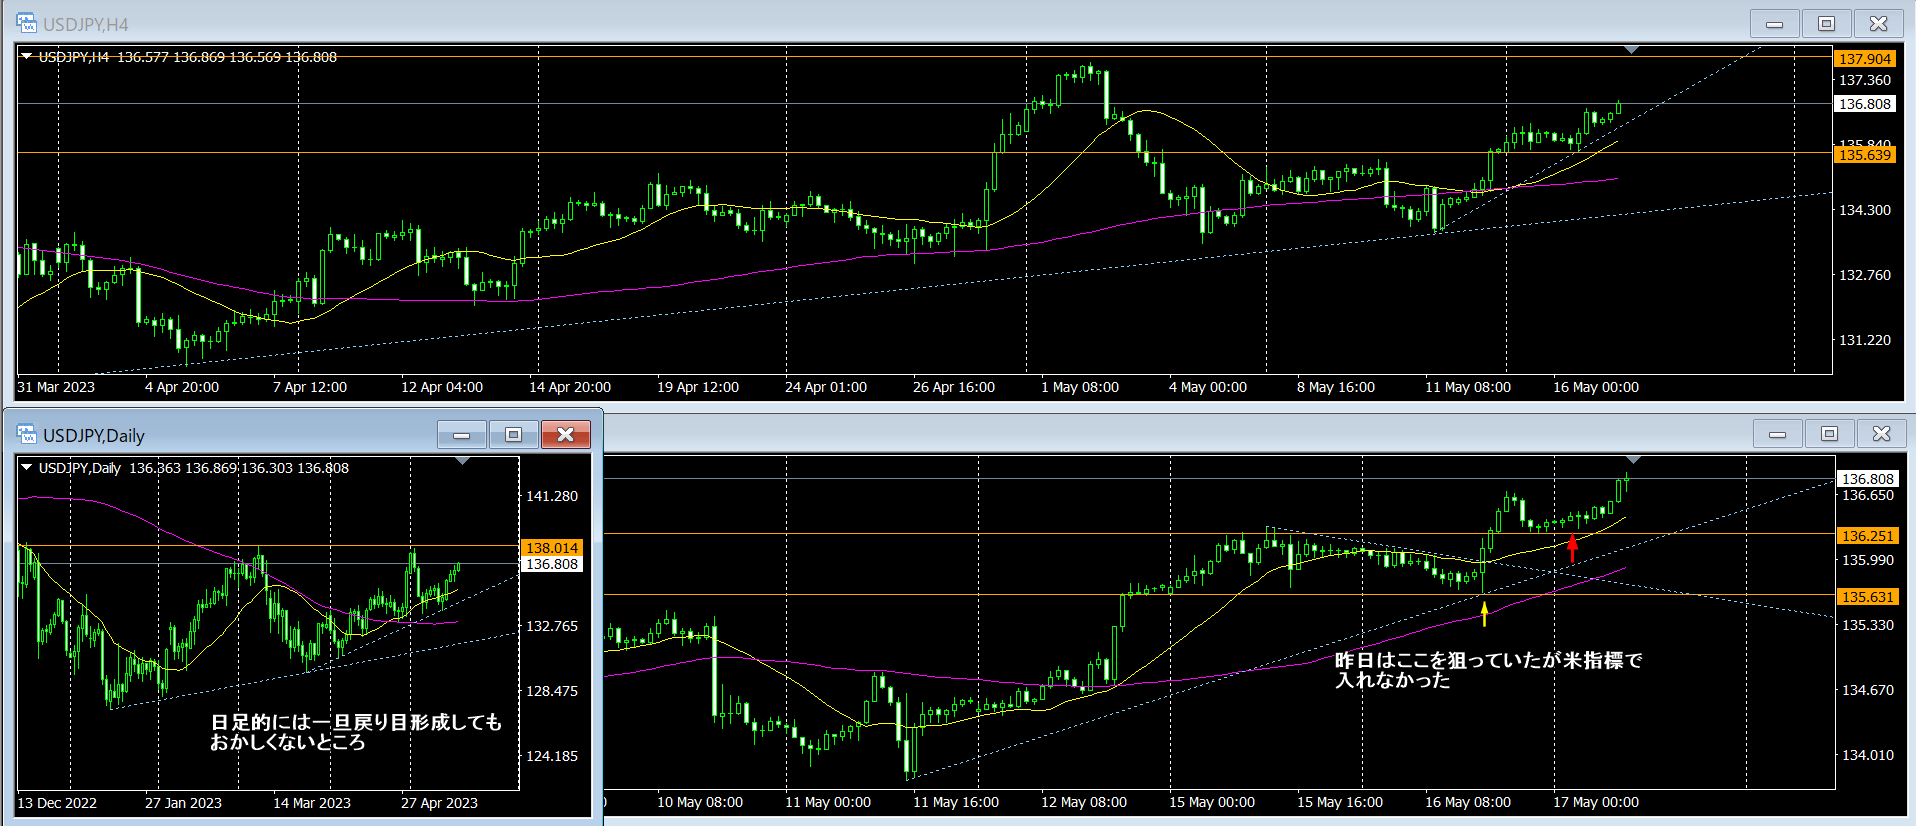Viewport: 1916px width, 826px height.
Task: Click the 24 Apr 01:00 time label
Action: coord(826,387)
